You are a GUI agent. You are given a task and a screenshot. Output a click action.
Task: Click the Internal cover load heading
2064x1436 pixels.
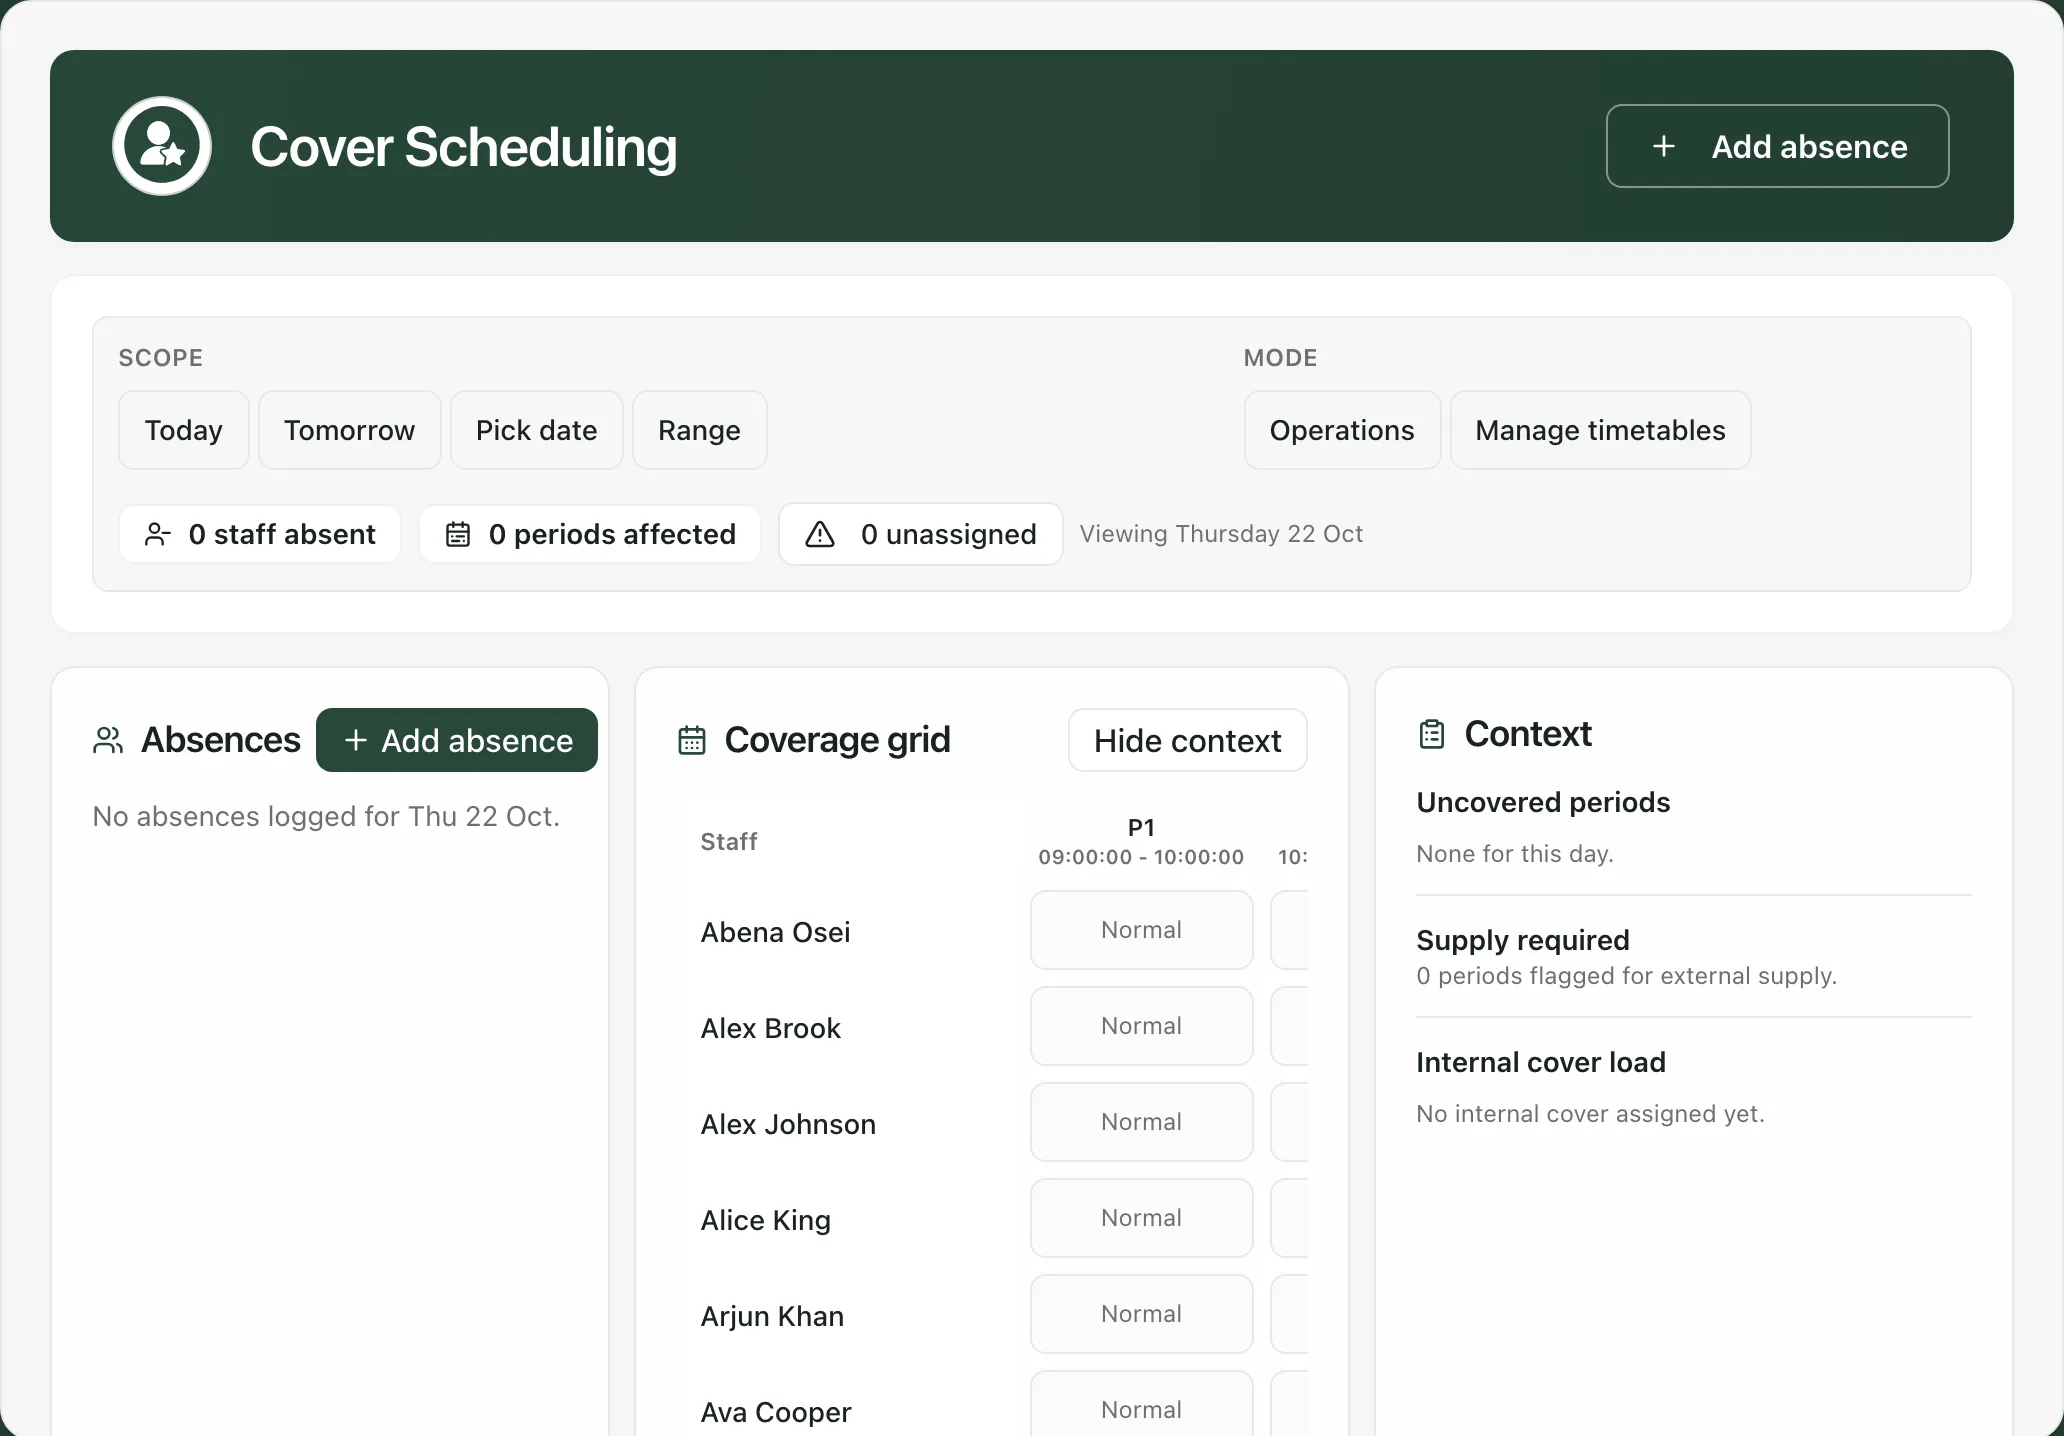coord(1541,1062)
